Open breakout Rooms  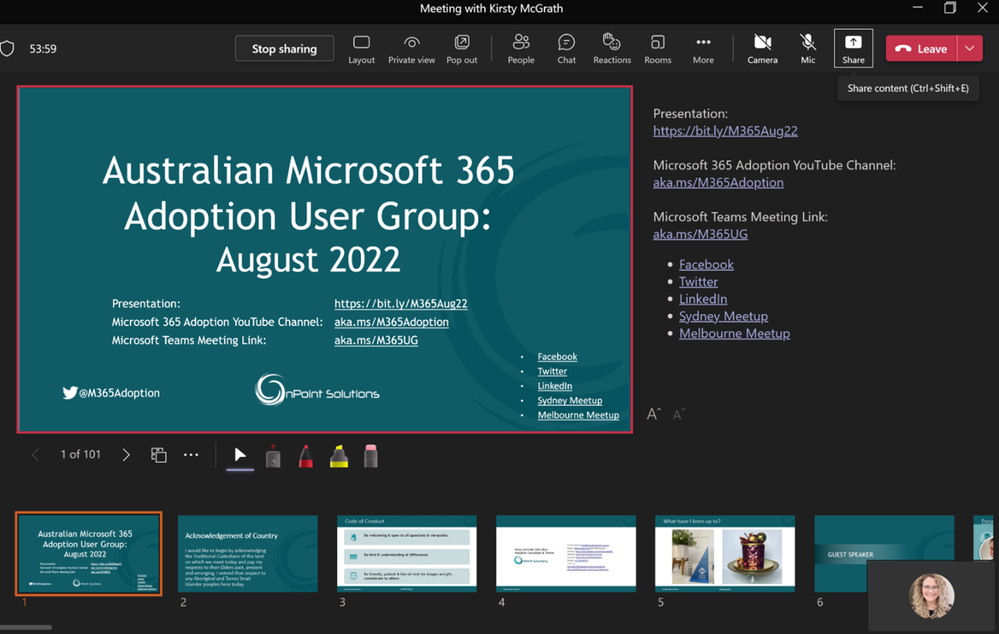click(x=658, y=49)
